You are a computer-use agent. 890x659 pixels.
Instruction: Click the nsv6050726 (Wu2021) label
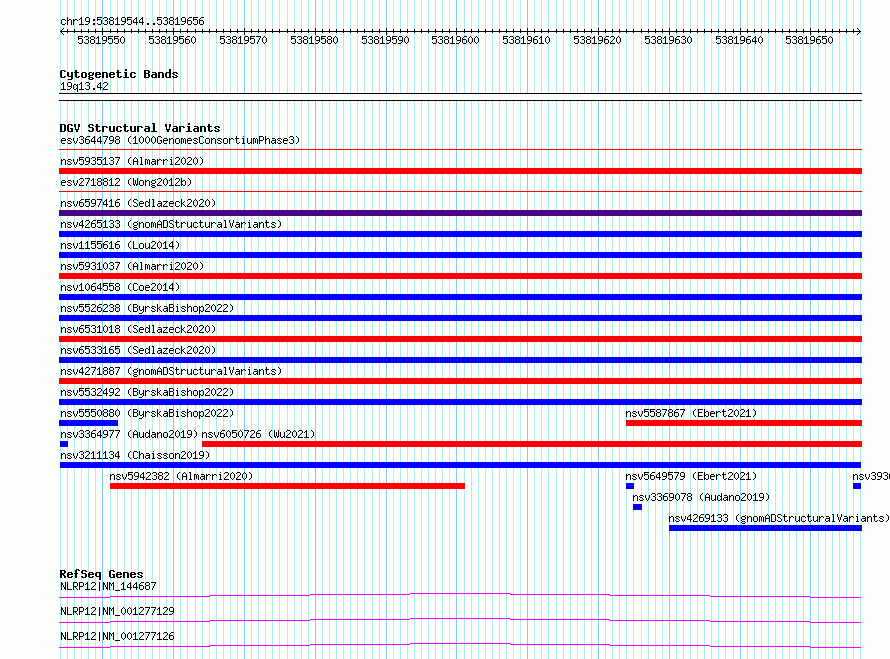tap(258, 434)
